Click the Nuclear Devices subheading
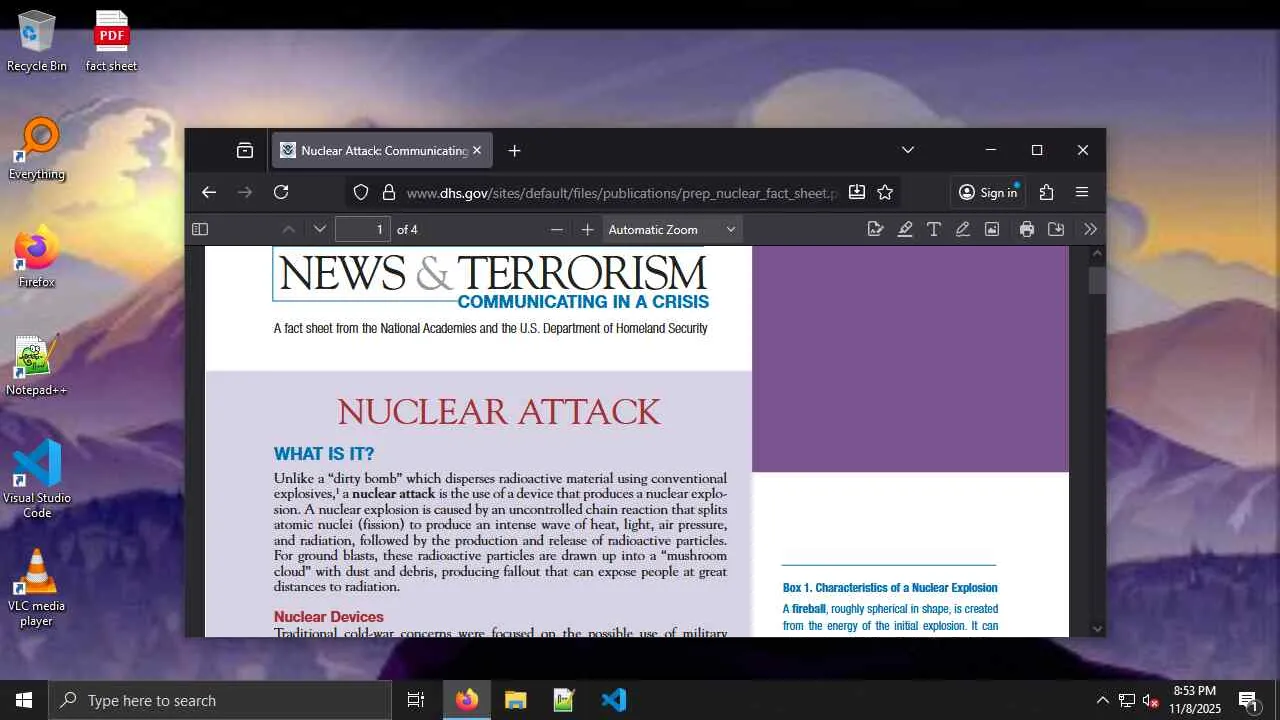This screenshot has height=720, width=1280. click(329, 617)
